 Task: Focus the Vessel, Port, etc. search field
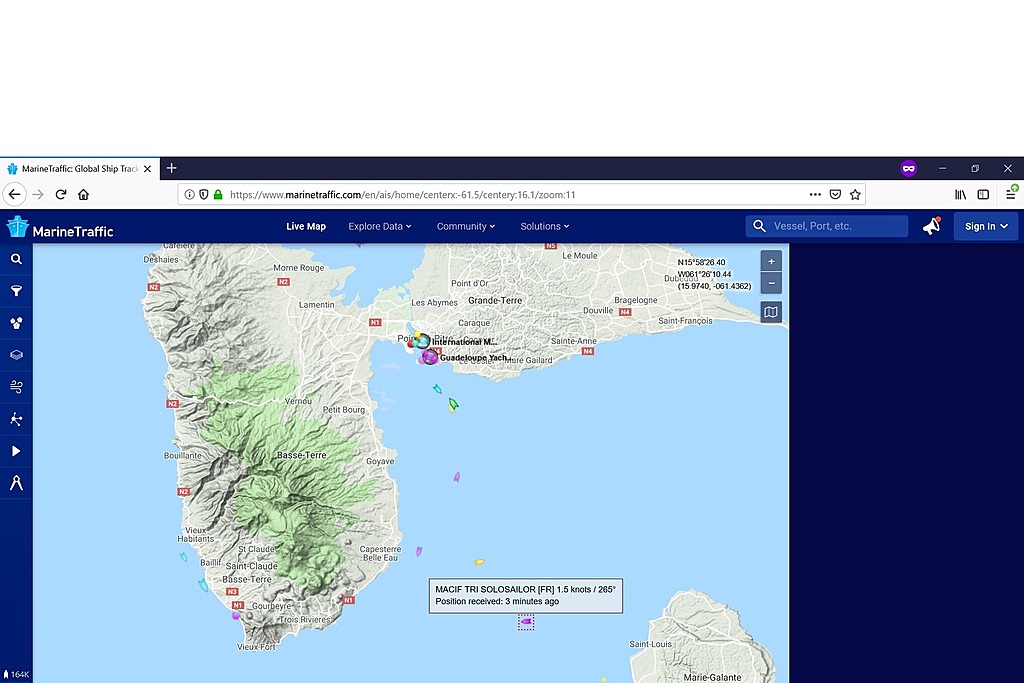pyautogui.click(x=827, y=226)
